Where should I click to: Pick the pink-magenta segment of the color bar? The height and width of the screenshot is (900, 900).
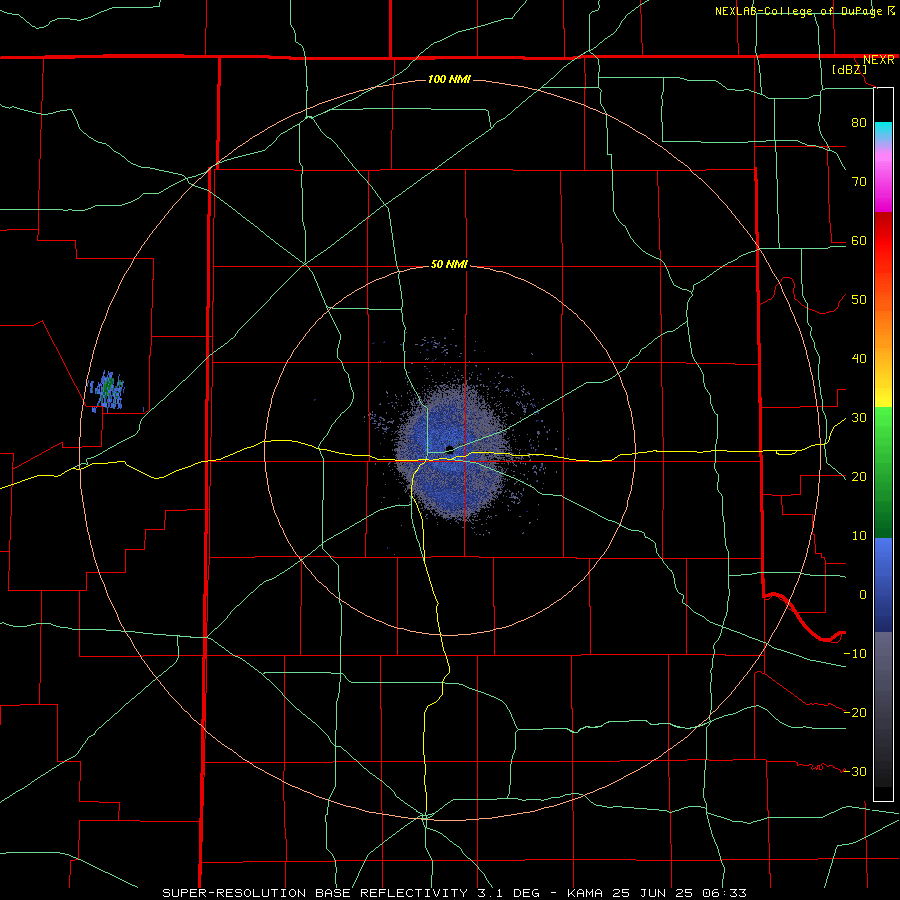pos(883,179)
